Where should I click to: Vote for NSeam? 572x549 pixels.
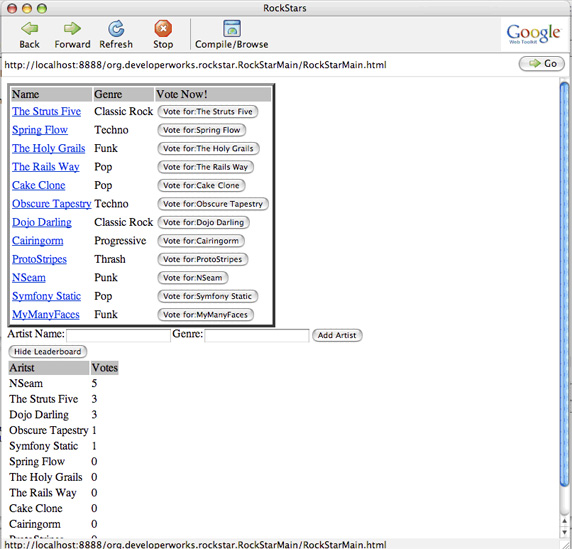pyautogui.click(x=193, y=278)
